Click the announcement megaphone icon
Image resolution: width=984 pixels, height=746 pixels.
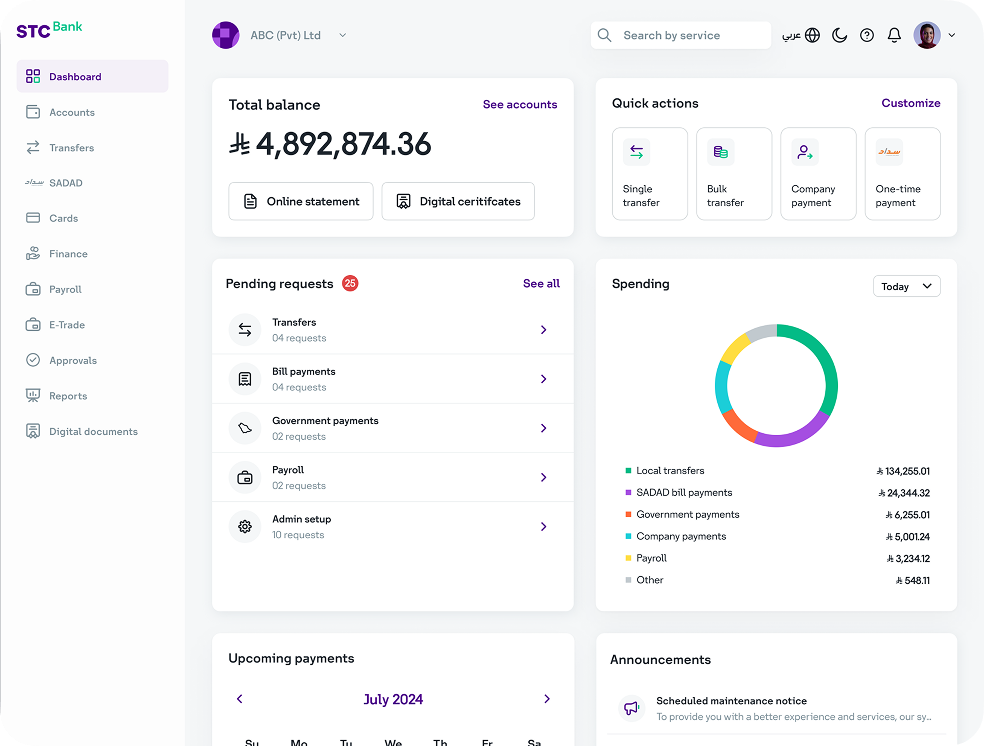[x=631, y=708]
